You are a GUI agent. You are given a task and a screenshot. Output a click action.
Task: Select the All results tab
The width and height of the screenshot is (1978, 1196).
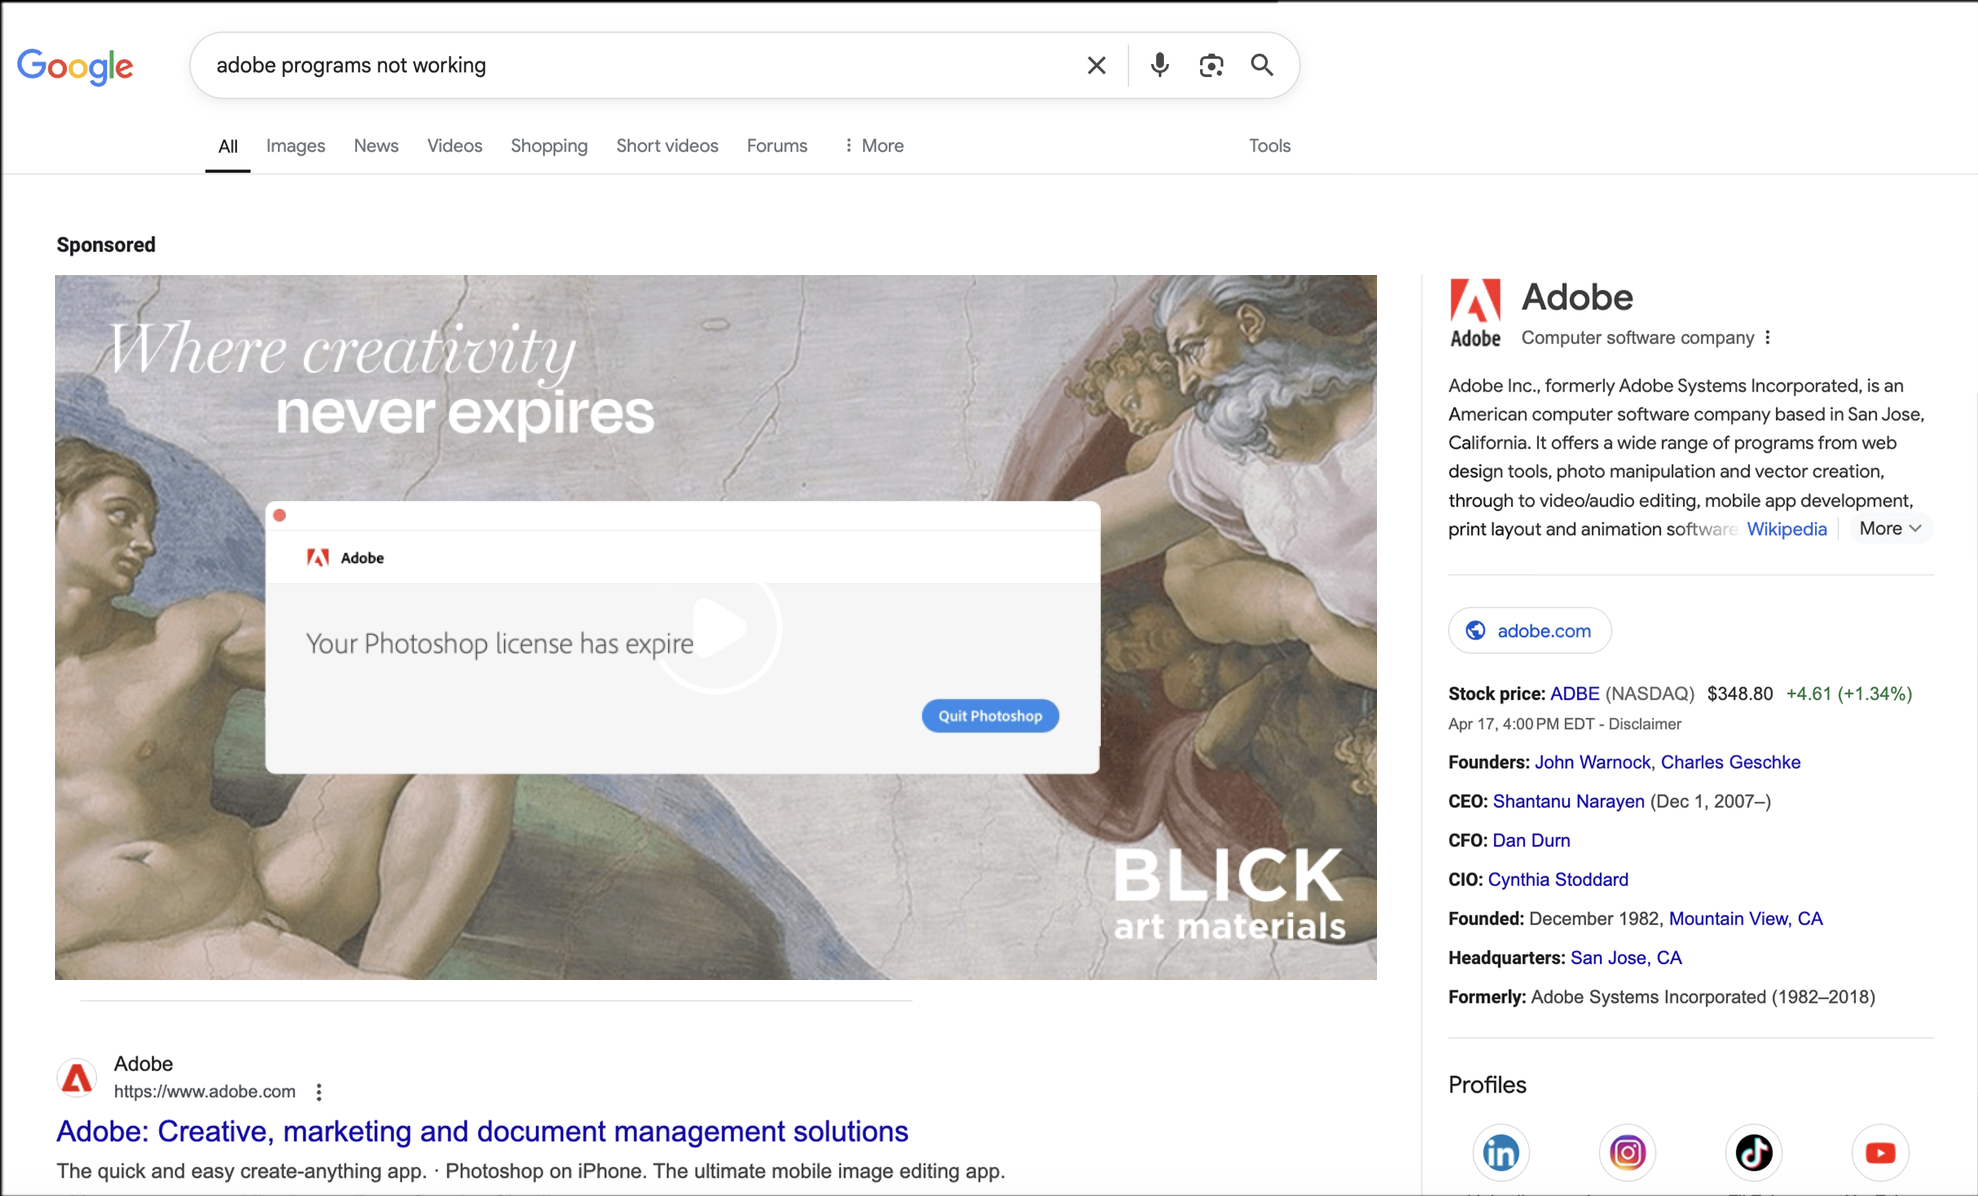(x=228, y=146)
